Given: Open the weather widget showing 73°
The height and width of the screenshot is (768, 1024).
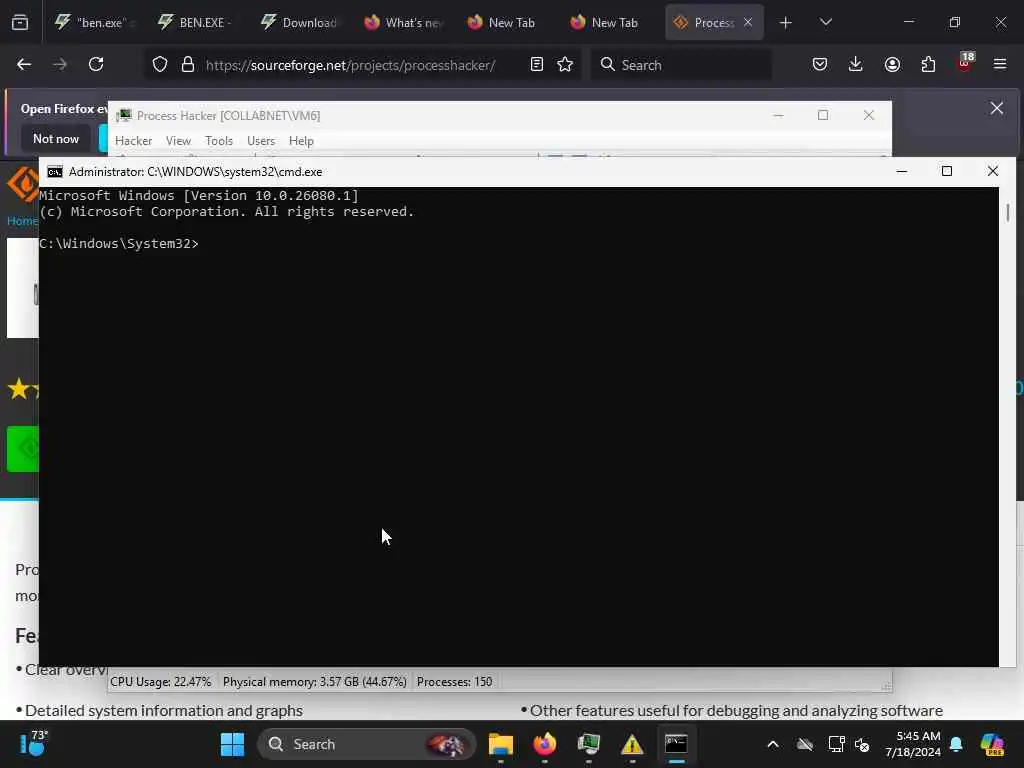Looking at the screenshot, I should click(33, 743).
